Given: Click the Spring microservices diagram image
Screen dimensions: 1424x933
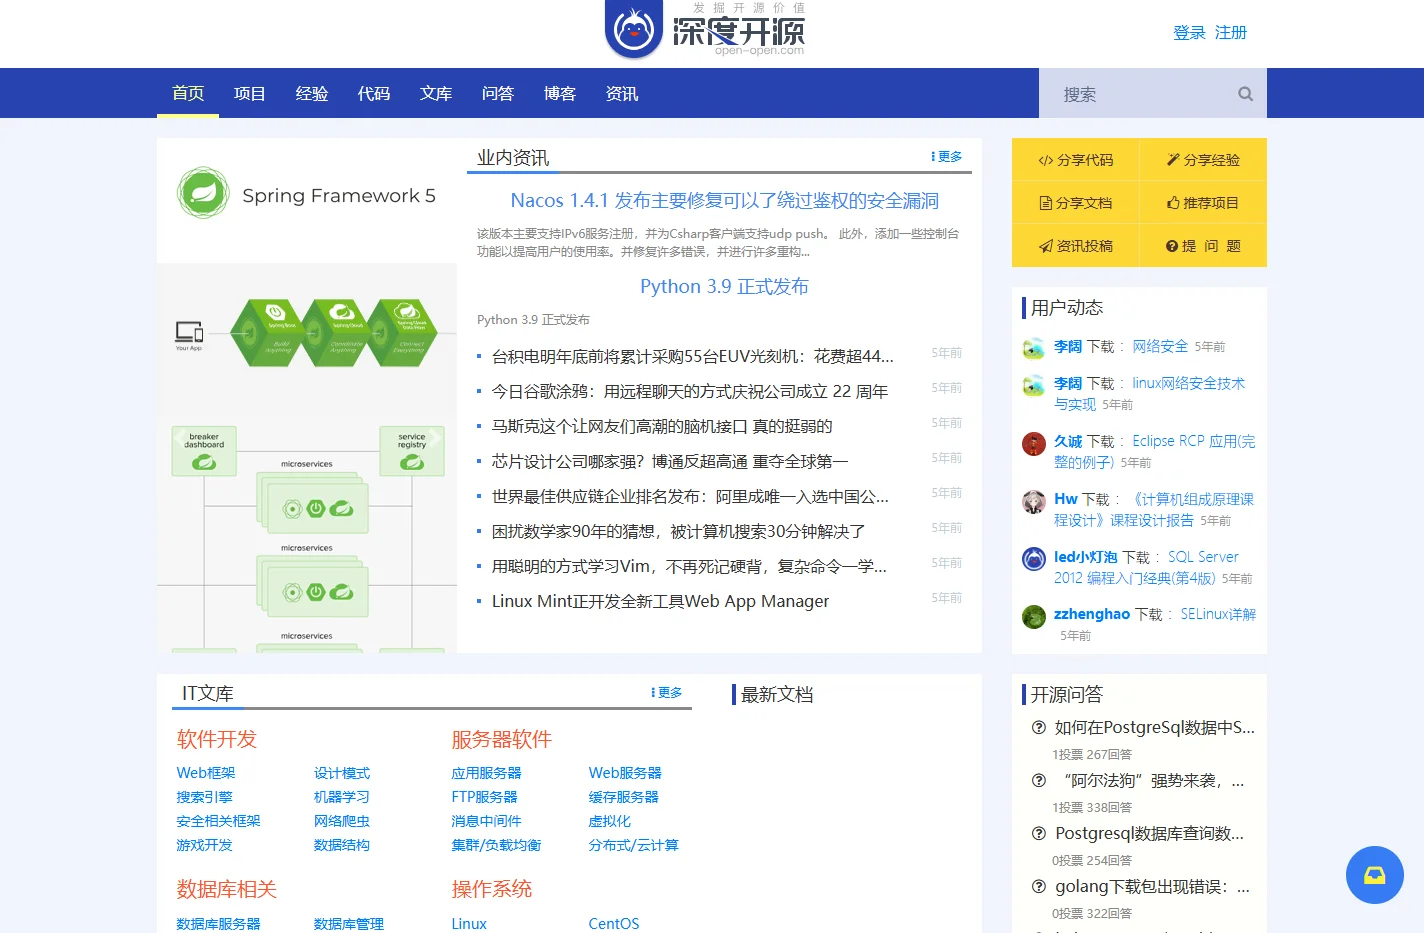Looking at the screenshot, I should point(307,458).
